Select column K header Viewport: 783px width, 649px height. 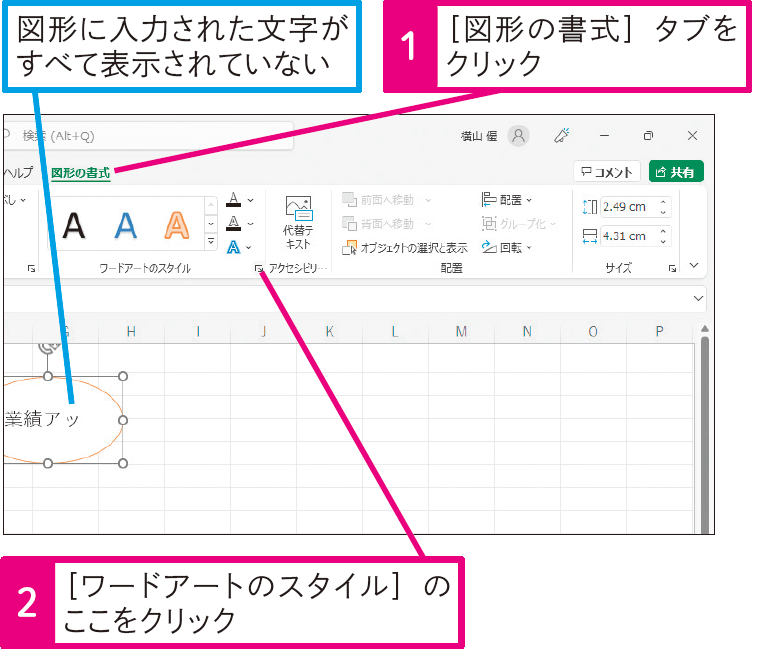[330, 331]
